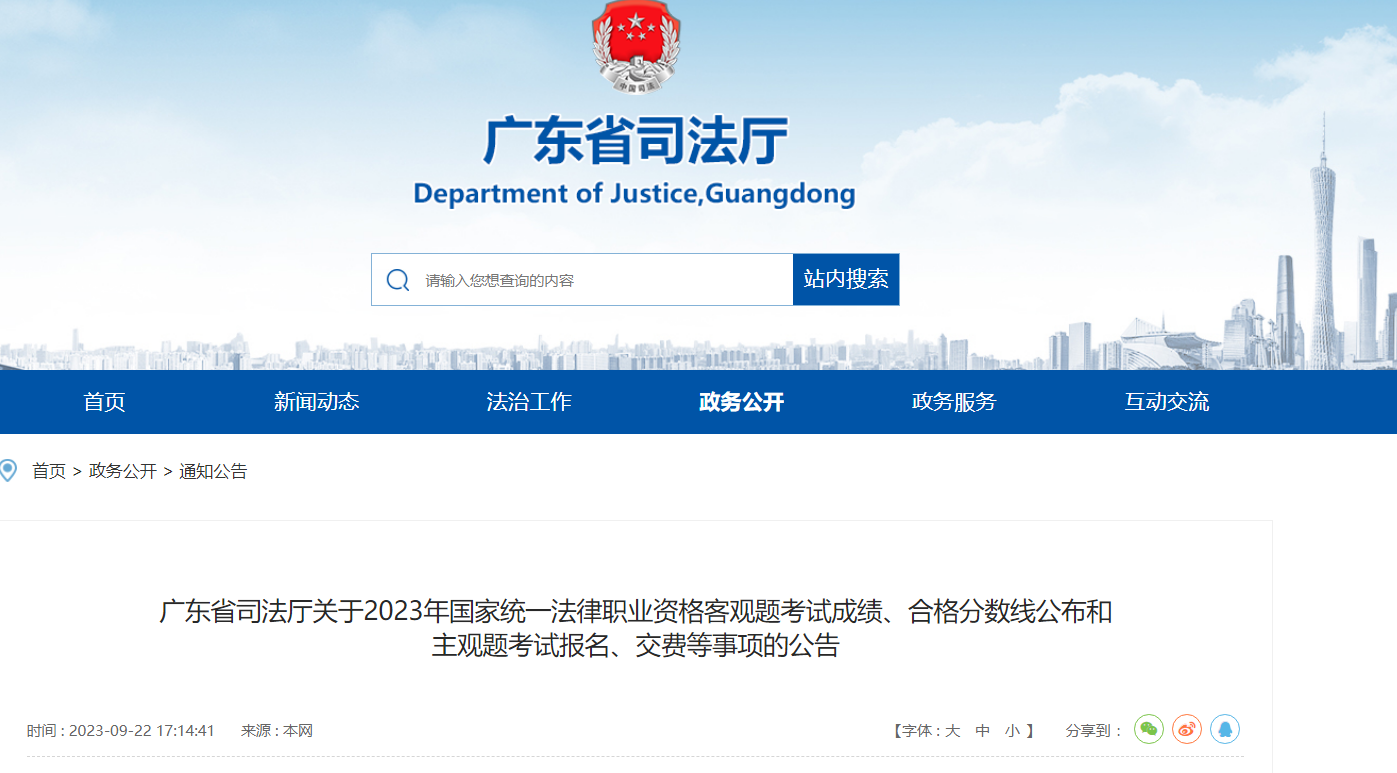The width and height of the screenshot is (1397, 773).
Task: Open 政务服务 navigation item
Action: (954, 402)
